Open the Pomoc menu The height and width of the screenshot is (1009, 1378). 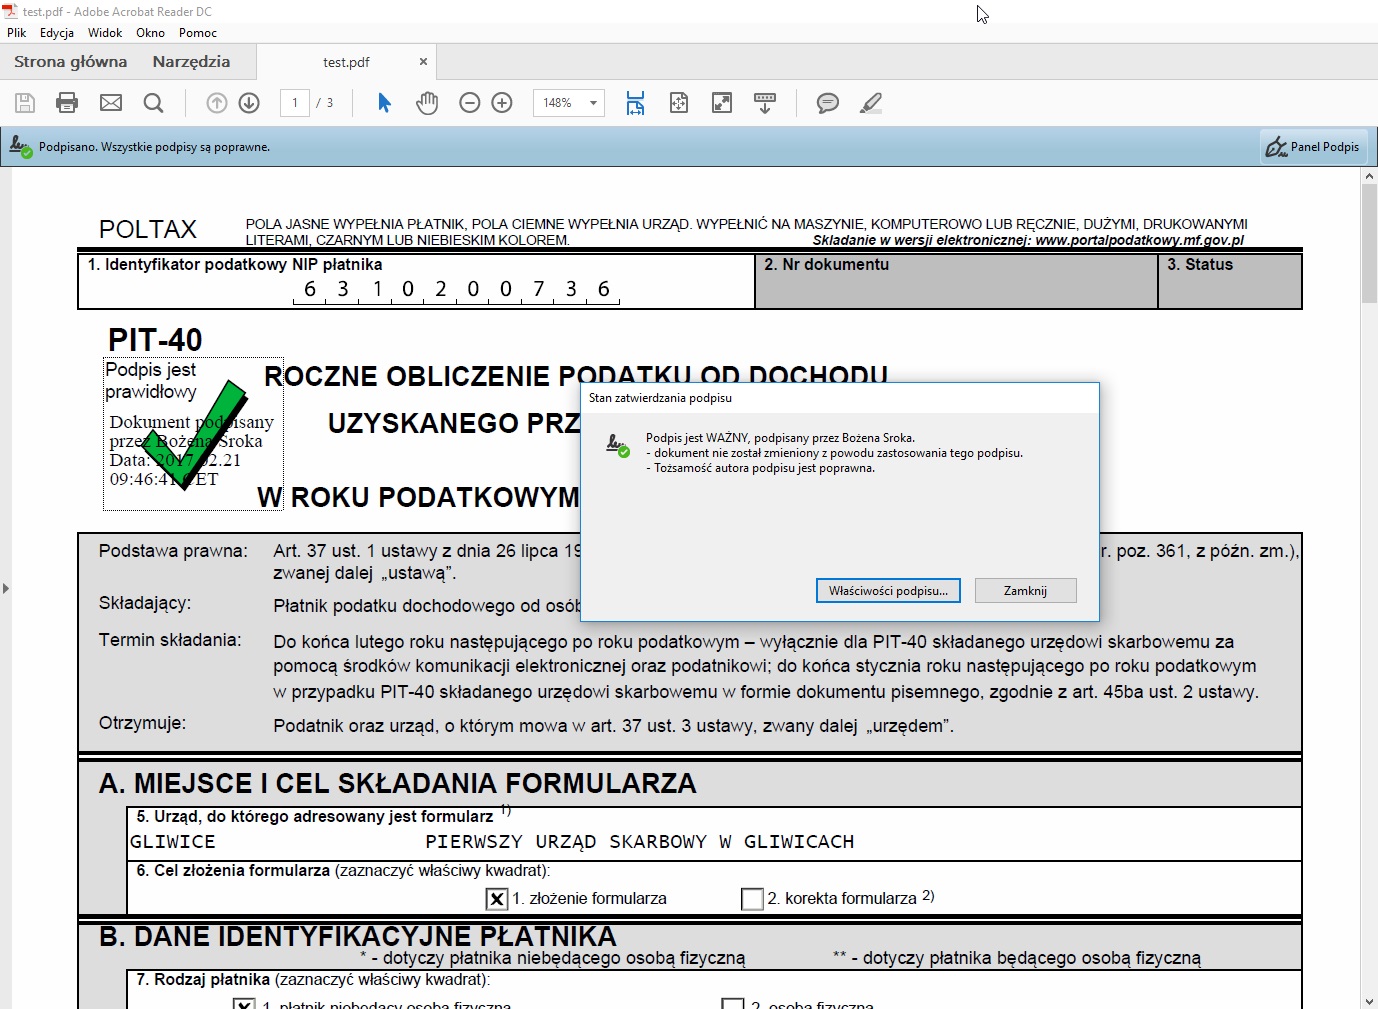pyautogui.click(x=198, y=33)
